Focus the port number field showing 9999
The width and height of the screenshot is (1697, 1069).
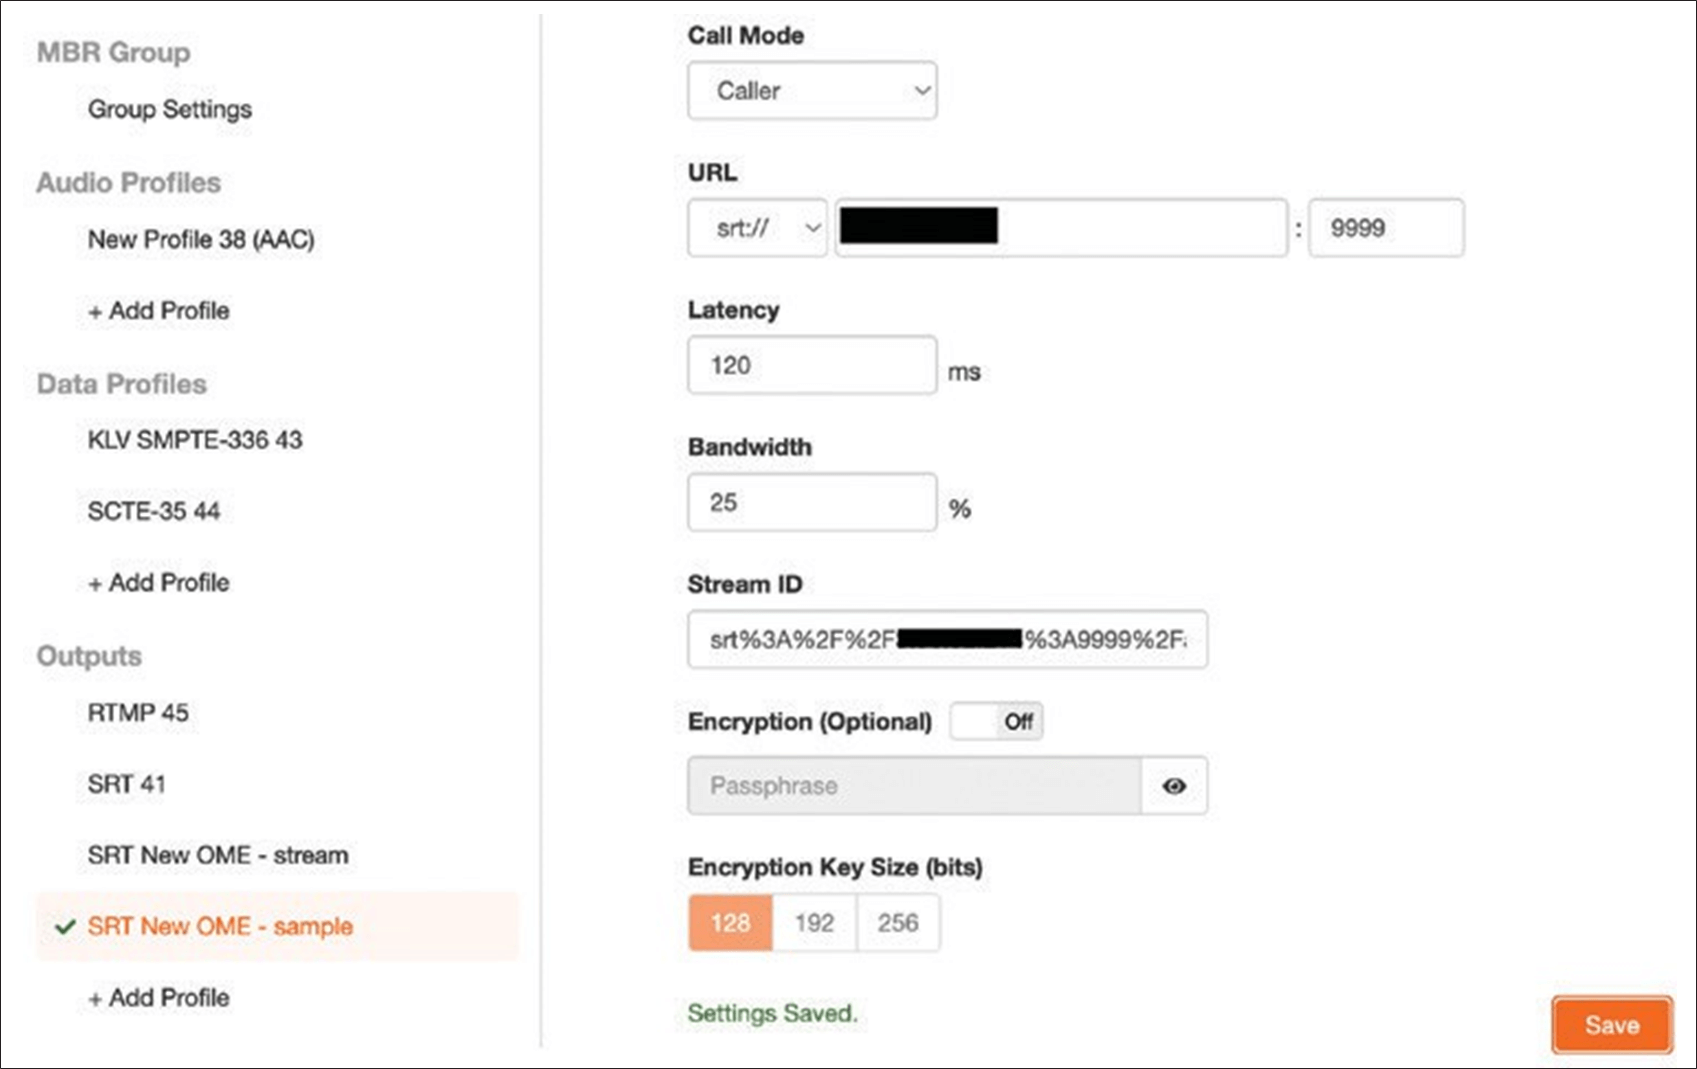[1386, 228]
